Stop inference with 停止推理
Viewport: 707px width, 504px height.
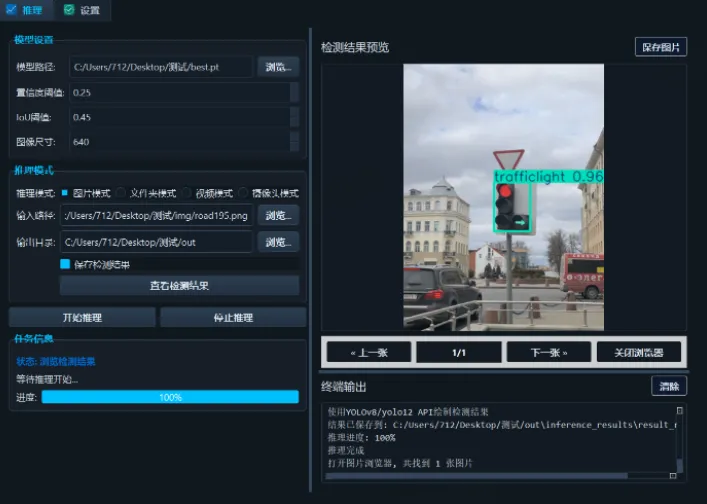click(233, 317)
